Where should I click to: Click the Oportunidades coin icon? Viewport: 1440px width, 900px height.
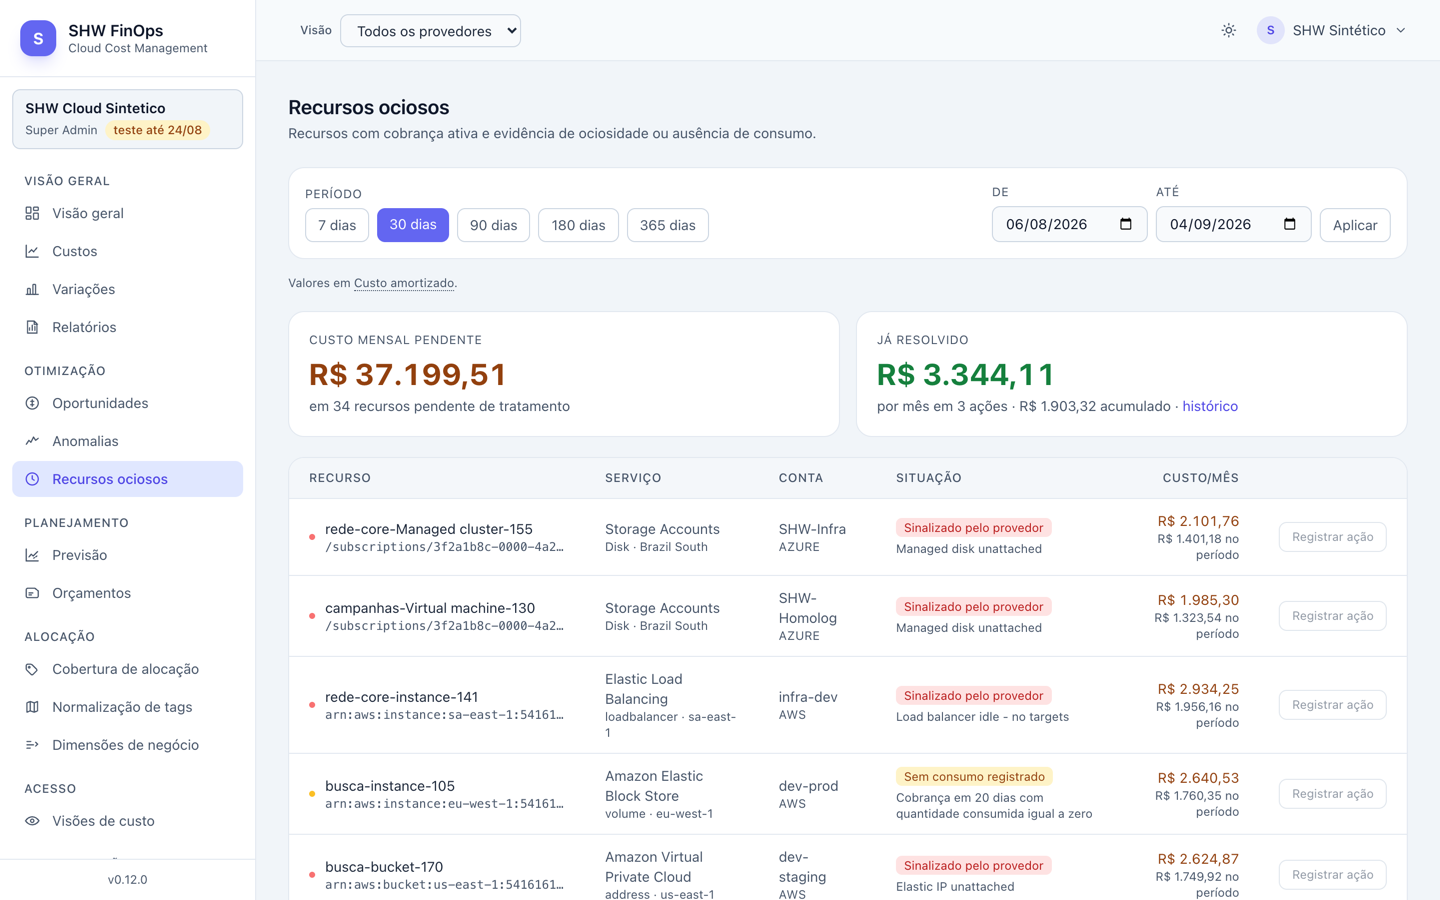[32, 403]
